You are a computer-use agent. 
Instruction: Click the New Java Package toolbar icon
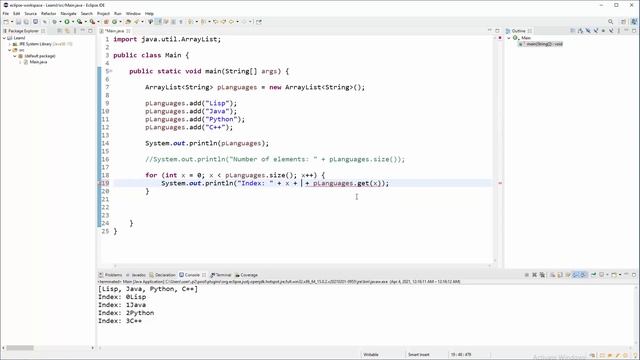tap(106, 22)
